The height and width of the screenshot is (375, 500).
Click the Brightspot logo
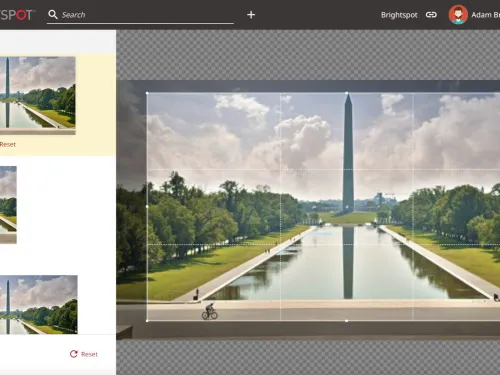point(17,15)
